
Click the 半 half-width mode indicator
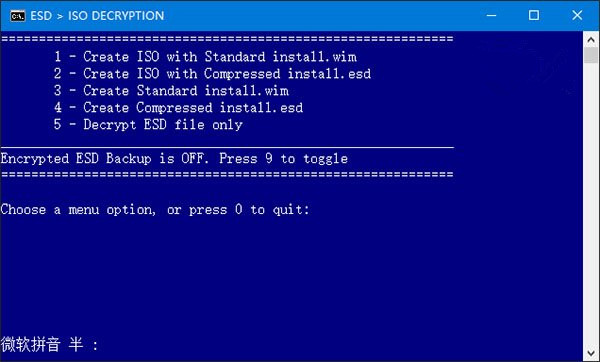pos(76,344)
